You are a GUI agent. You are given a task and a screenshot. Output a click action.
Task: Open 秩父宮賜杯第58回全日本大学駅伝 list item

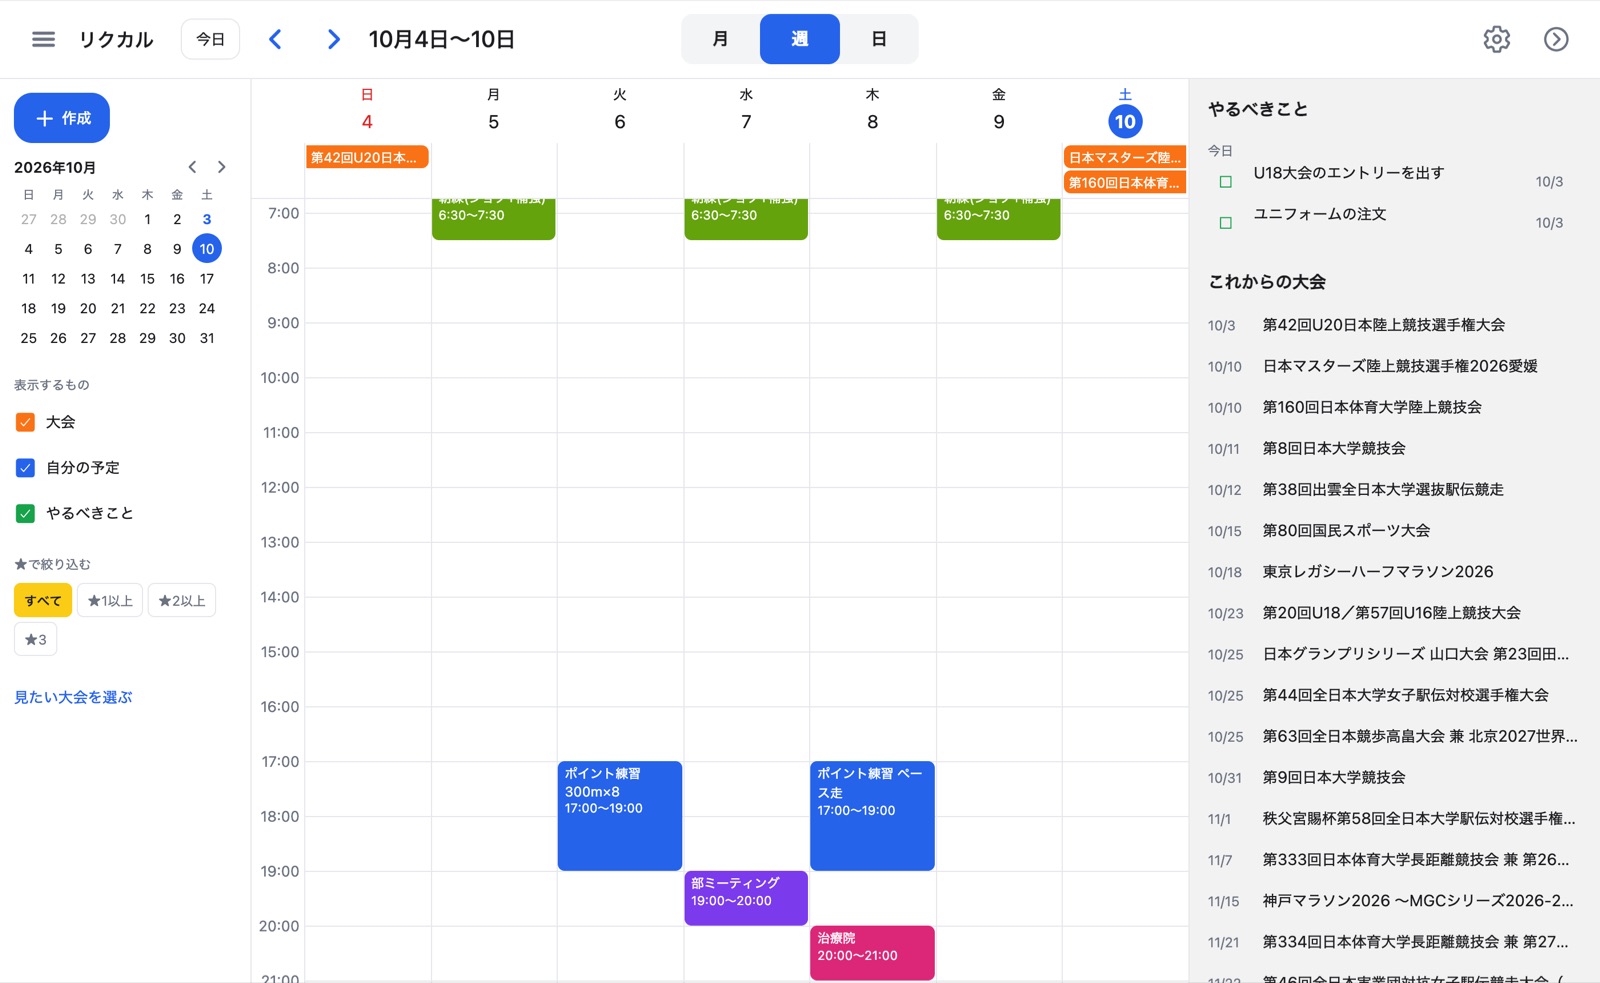pyautogui.click(x=1393, y=818)
